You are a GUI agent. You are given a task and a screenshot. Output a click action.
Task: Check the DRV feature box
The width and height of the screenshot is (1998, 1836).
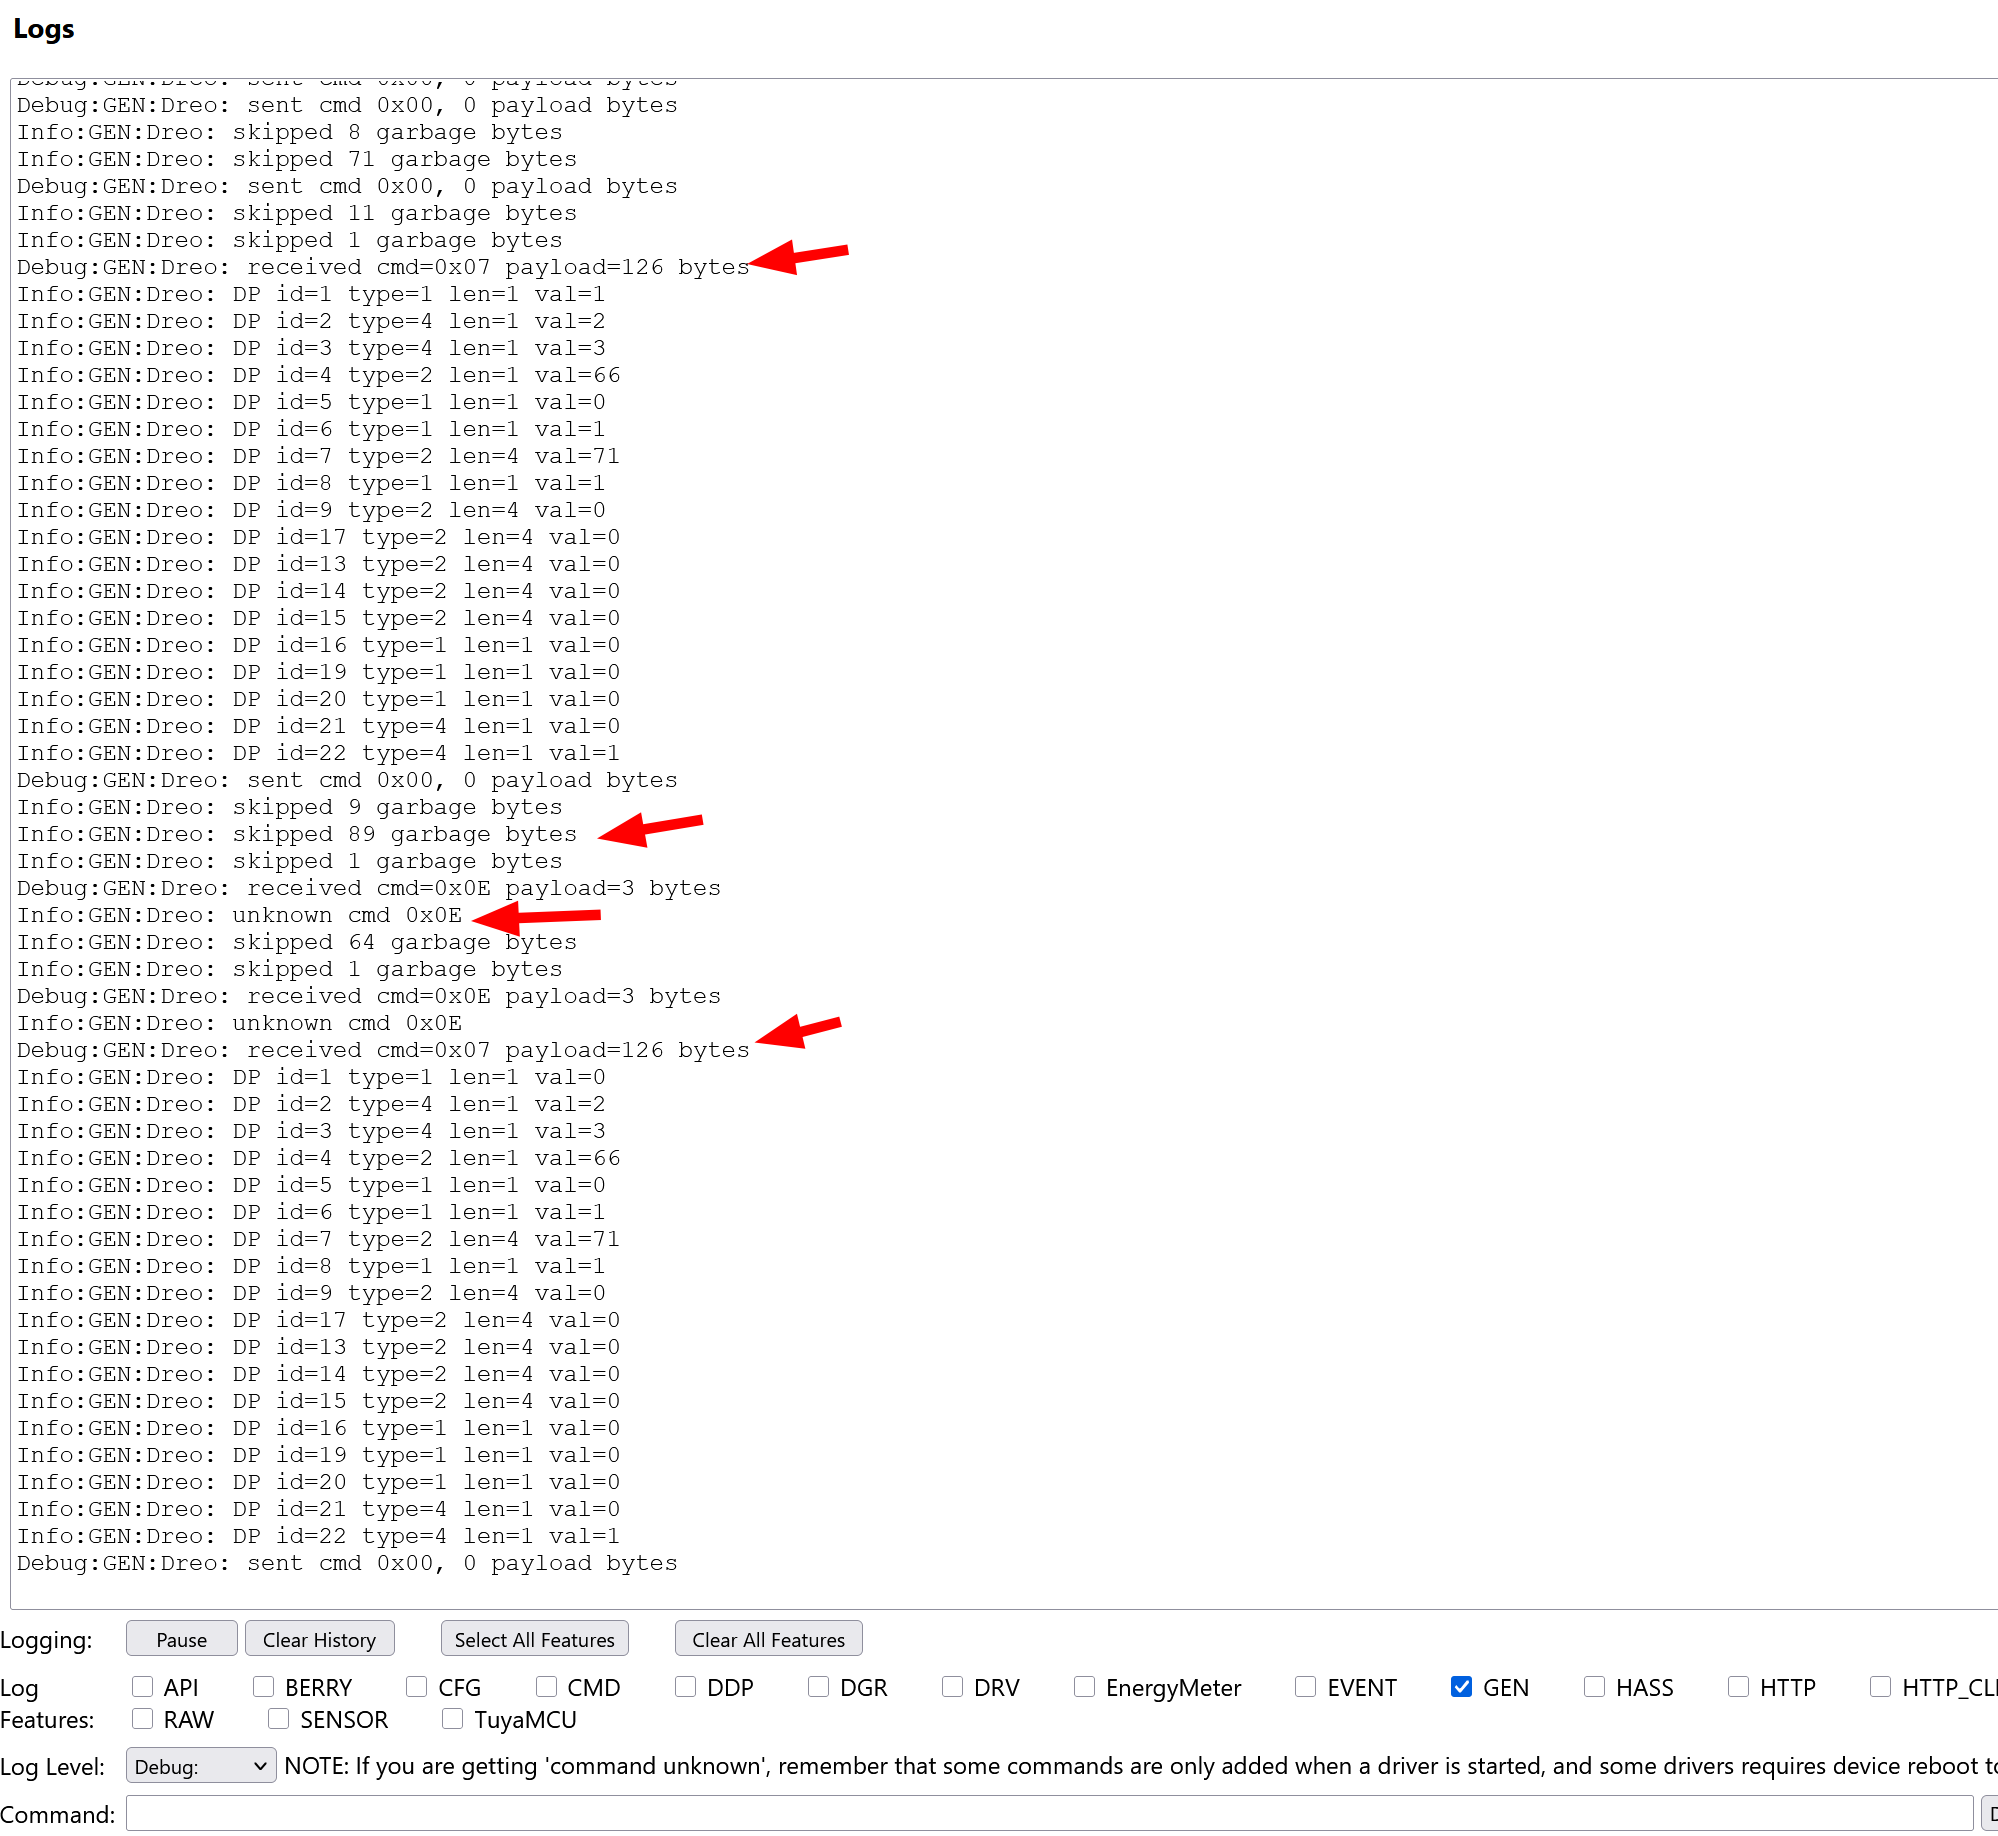[x=953, y=1687]
